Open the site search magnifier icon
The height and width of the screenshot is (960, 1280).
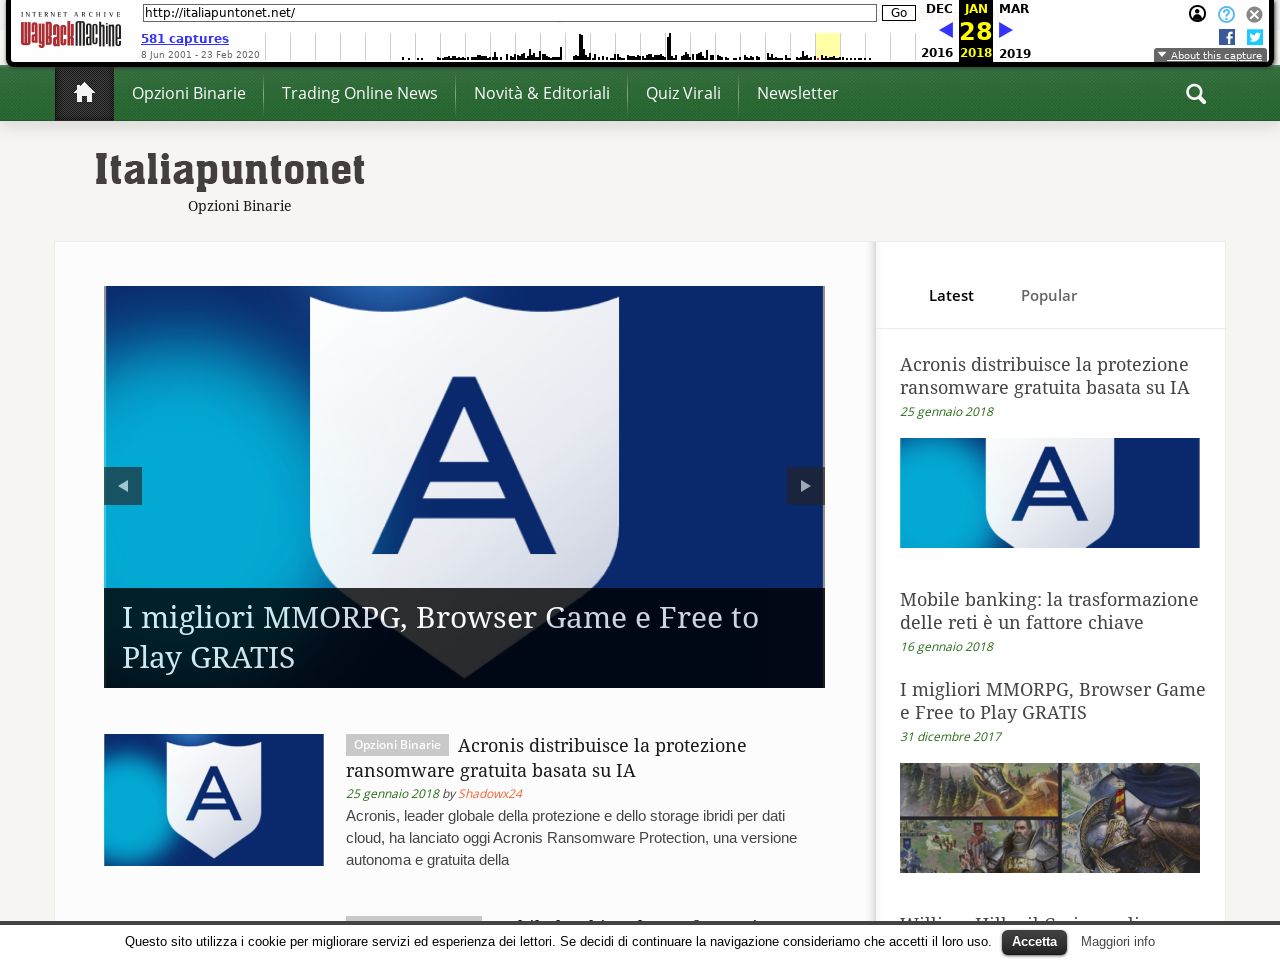[x=1195, y=94]
